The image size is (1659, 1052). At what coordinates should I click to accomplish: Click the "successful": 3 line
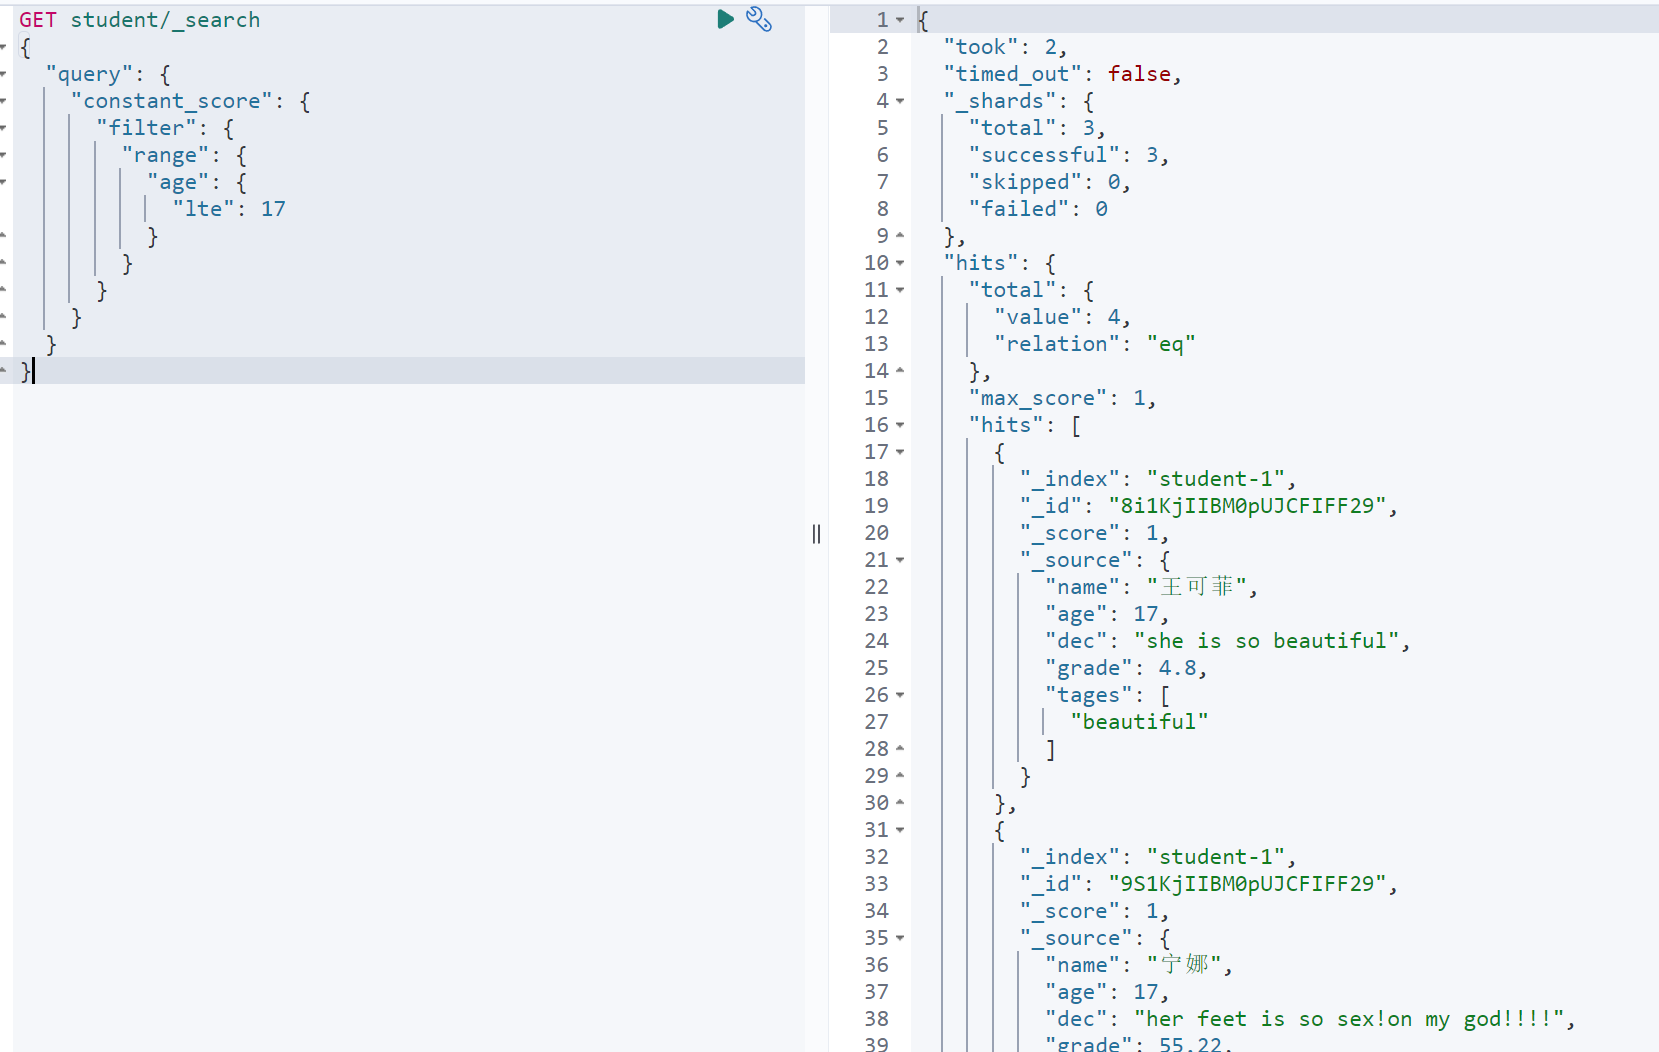coord(1068,155)
